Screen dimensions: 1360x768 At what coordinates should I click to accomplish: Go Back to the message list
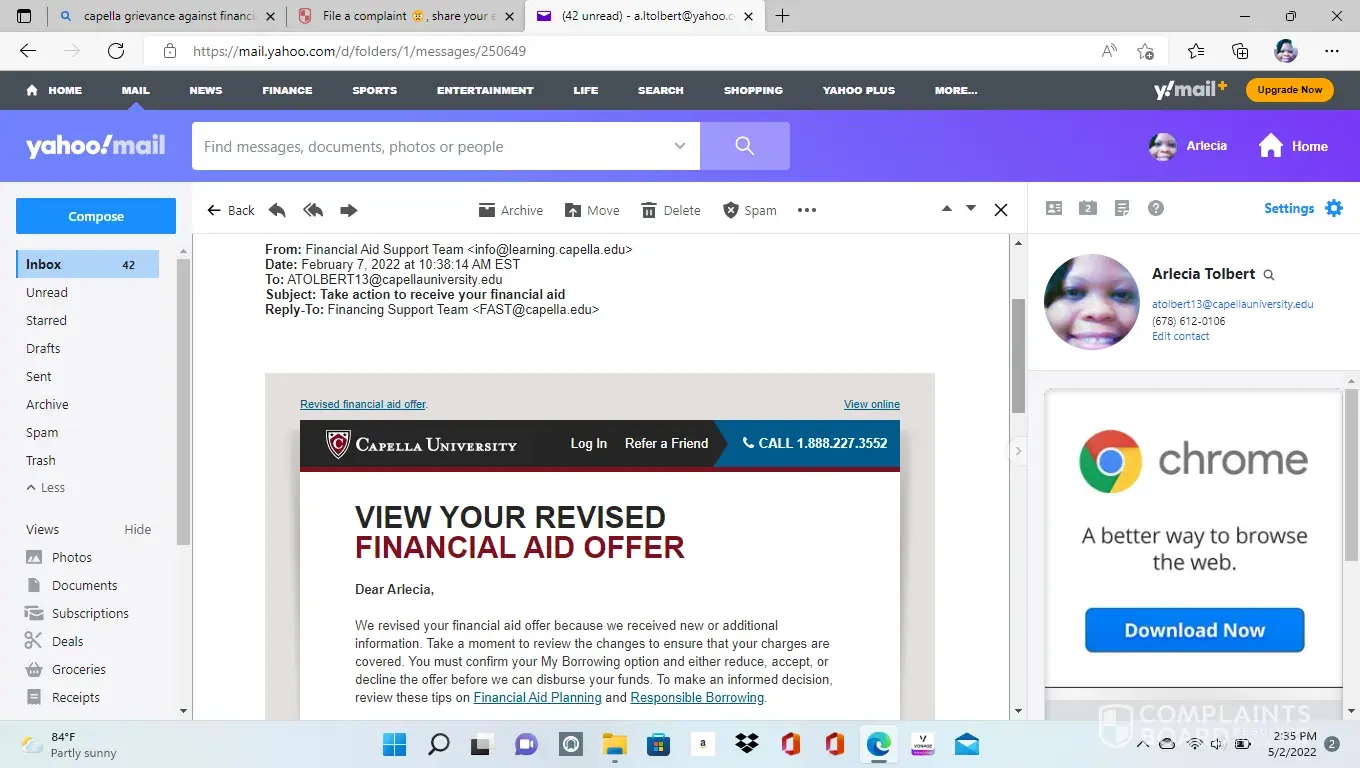230,210
